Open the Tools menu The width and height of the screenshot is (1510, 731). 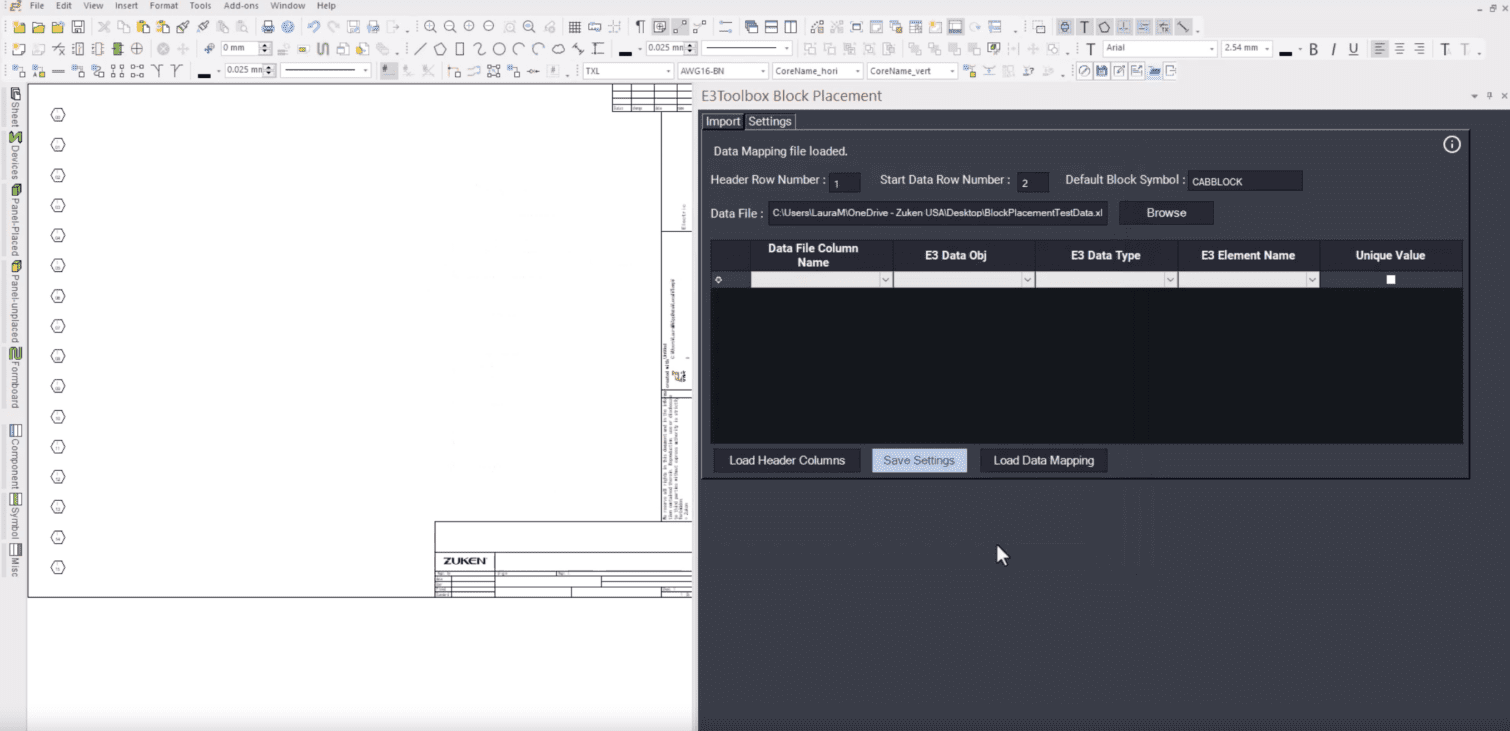tap(200, 6)
